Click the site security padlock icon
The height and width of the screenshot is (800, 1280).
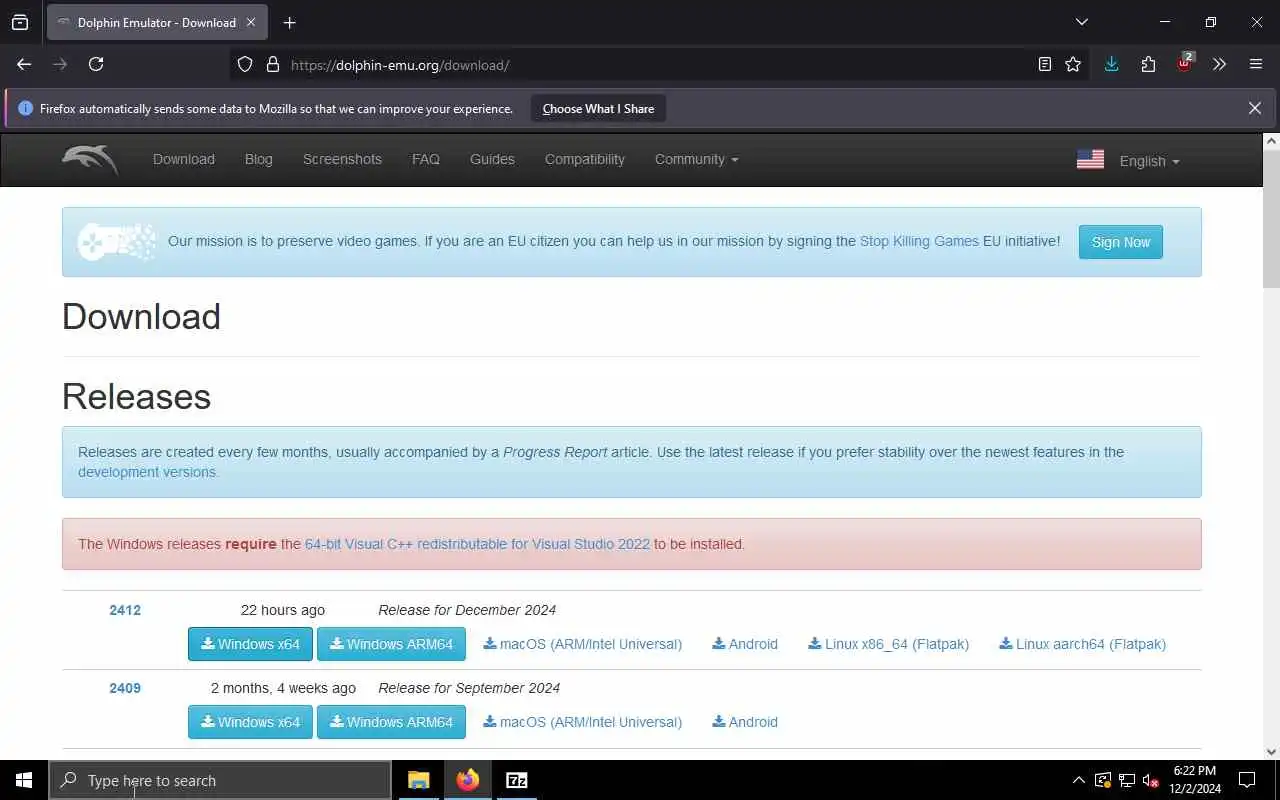tap(272, 64)
